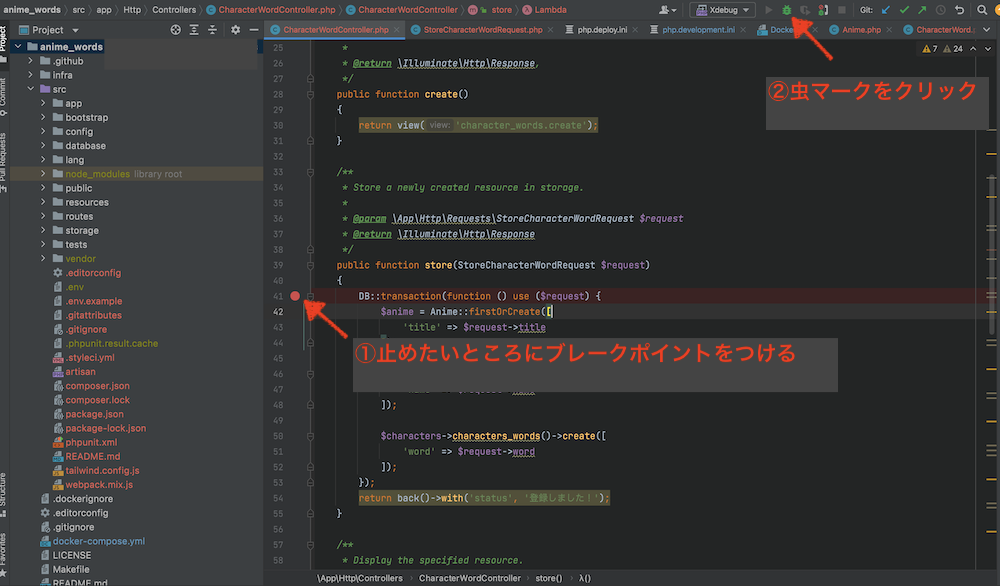This screenshot has width=1000, height=586.
Task: Rollback changes with undo arrow icon
Action: tap(959, 10)
